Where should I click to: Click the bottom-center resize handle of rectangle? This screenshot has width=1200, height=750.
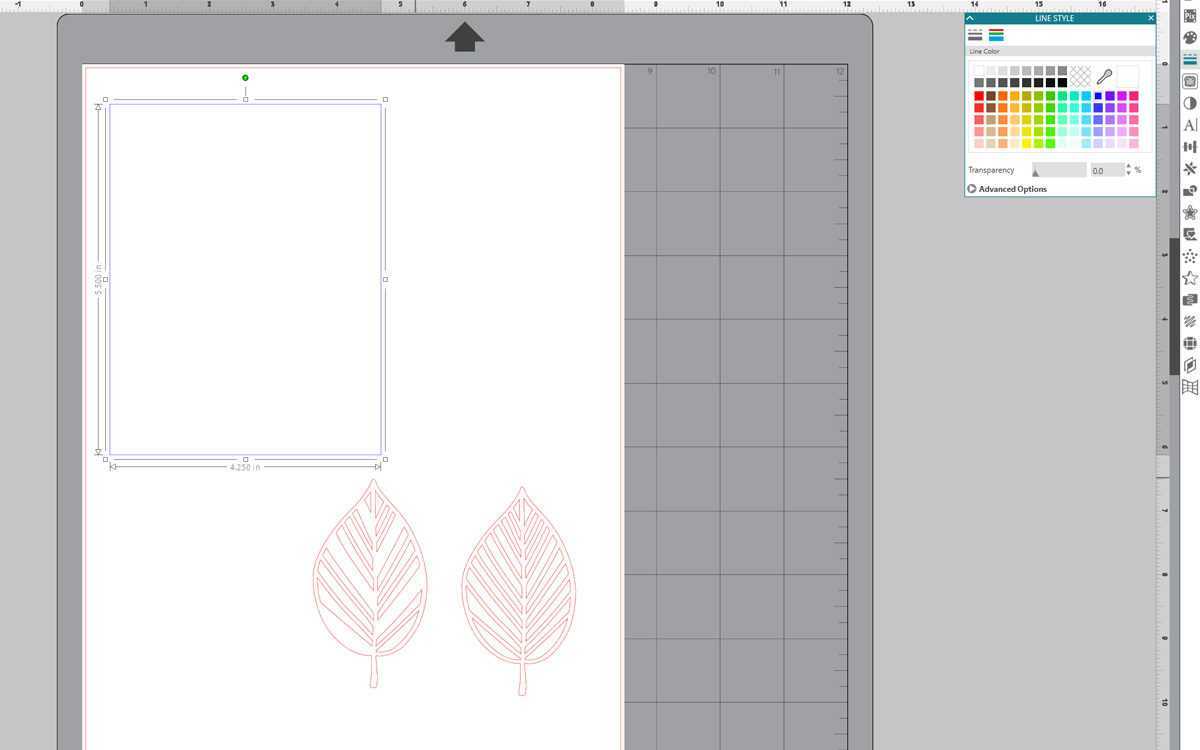pyautogui.click(x=245, y=460)
